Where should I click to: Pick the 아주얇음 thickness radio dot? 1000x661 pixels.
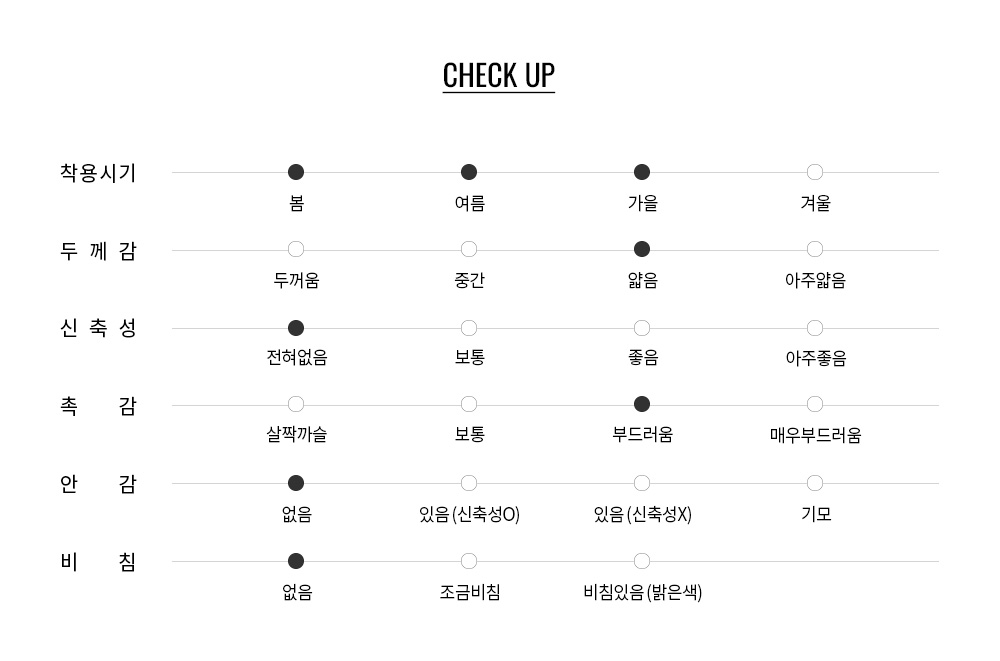pyautogui.click(x=815, y=249)
